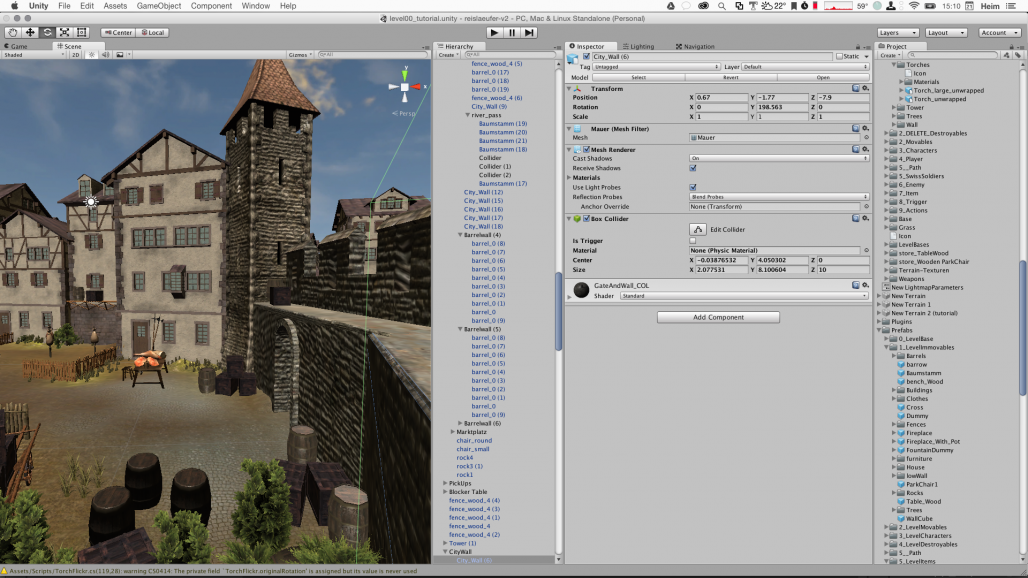The width and height of the screenshot is (1028, 578).
Task: Click the Edit Collider icon button
Action: tap(698, 229)
